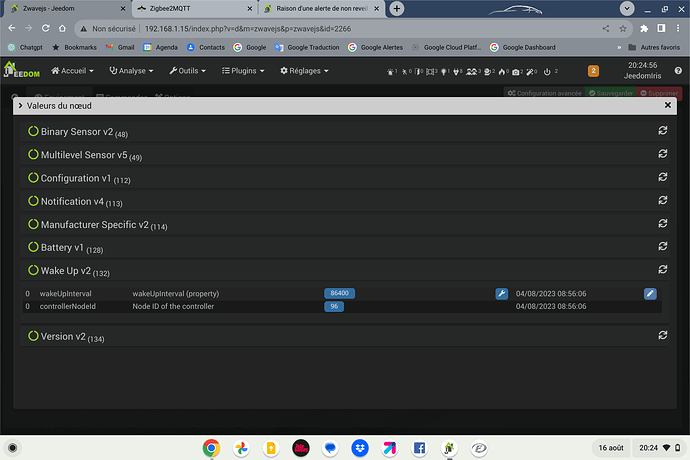Click the power plug summary icon

pos(457,71)
